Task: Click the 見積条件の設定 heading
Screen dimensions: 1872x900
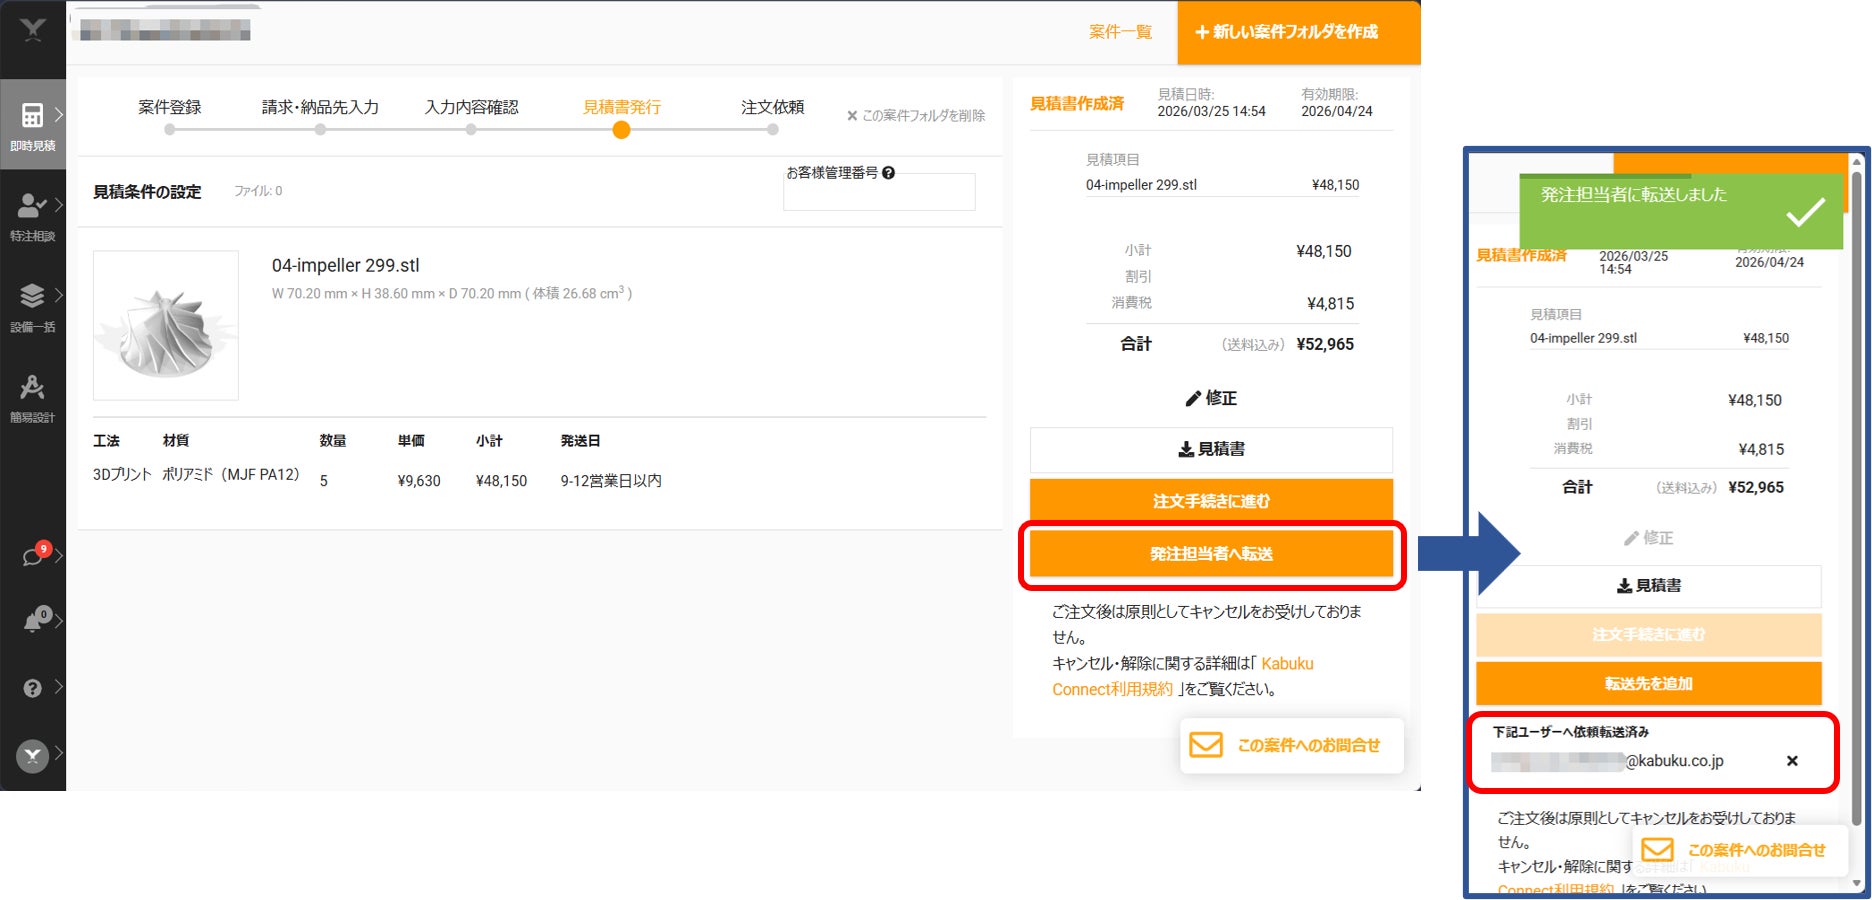Action: [x=147, y=192]
